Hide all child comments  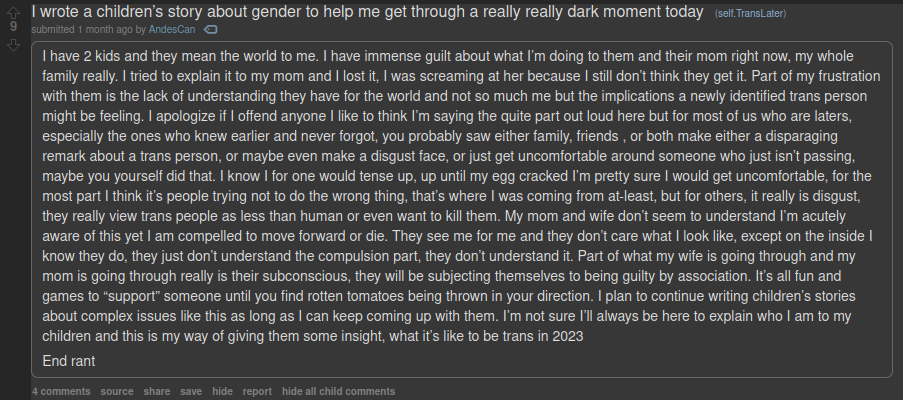[x=338, y=391]
